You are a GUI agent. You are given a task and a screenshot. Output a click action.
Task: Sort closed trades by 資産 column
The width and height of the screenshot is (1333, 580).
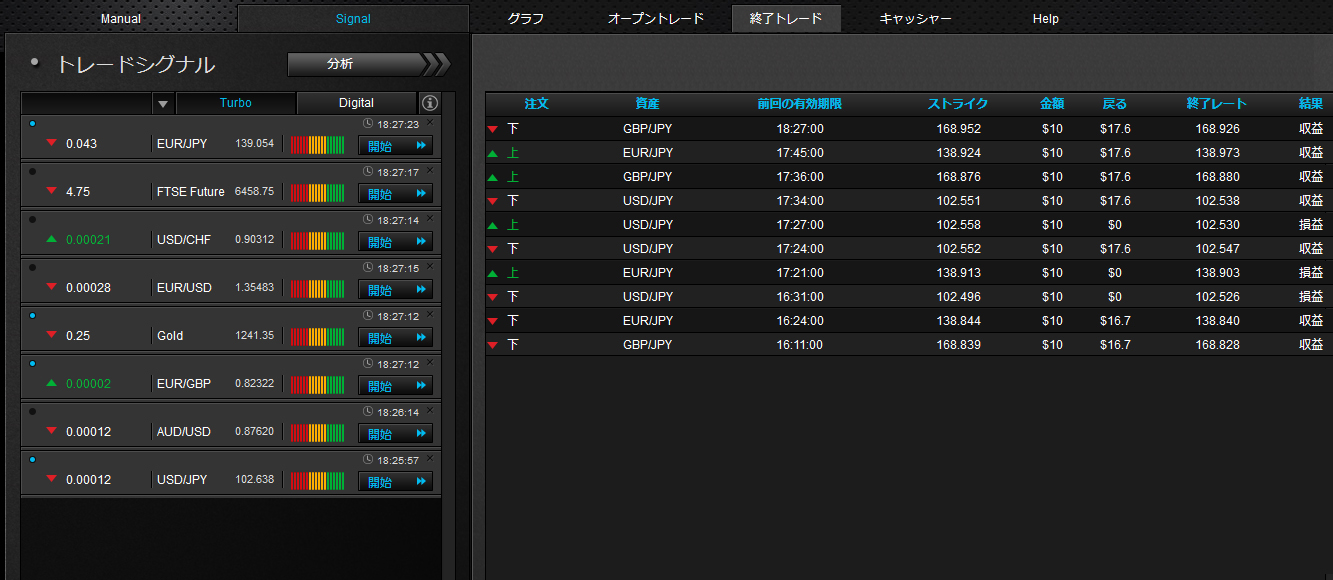point(647,104)
